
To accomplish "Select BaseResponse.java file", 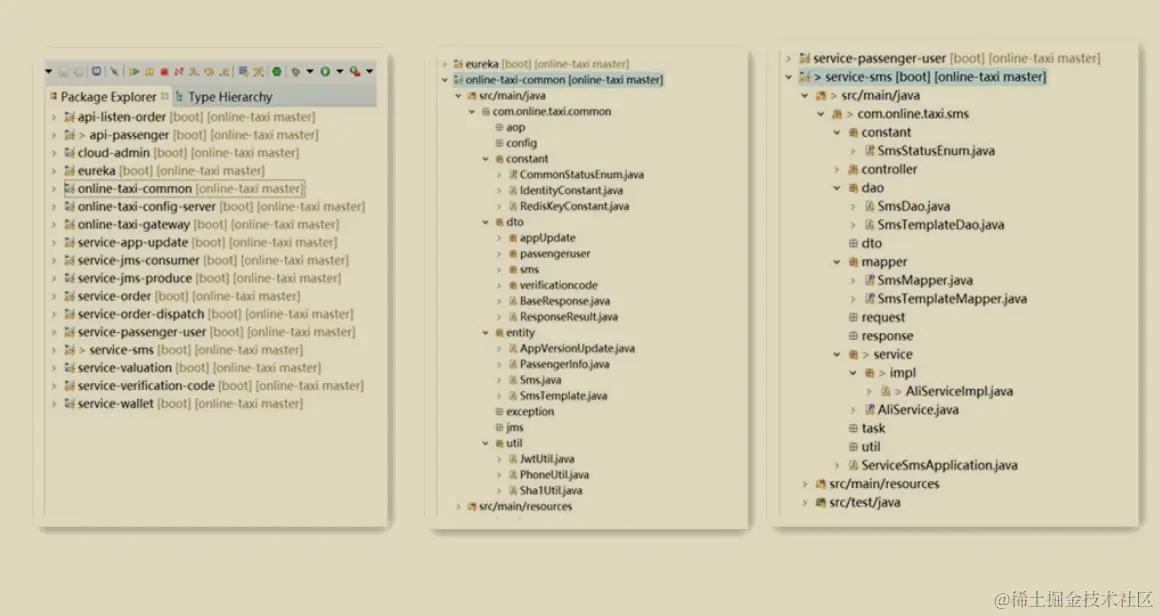I will 564,301.
